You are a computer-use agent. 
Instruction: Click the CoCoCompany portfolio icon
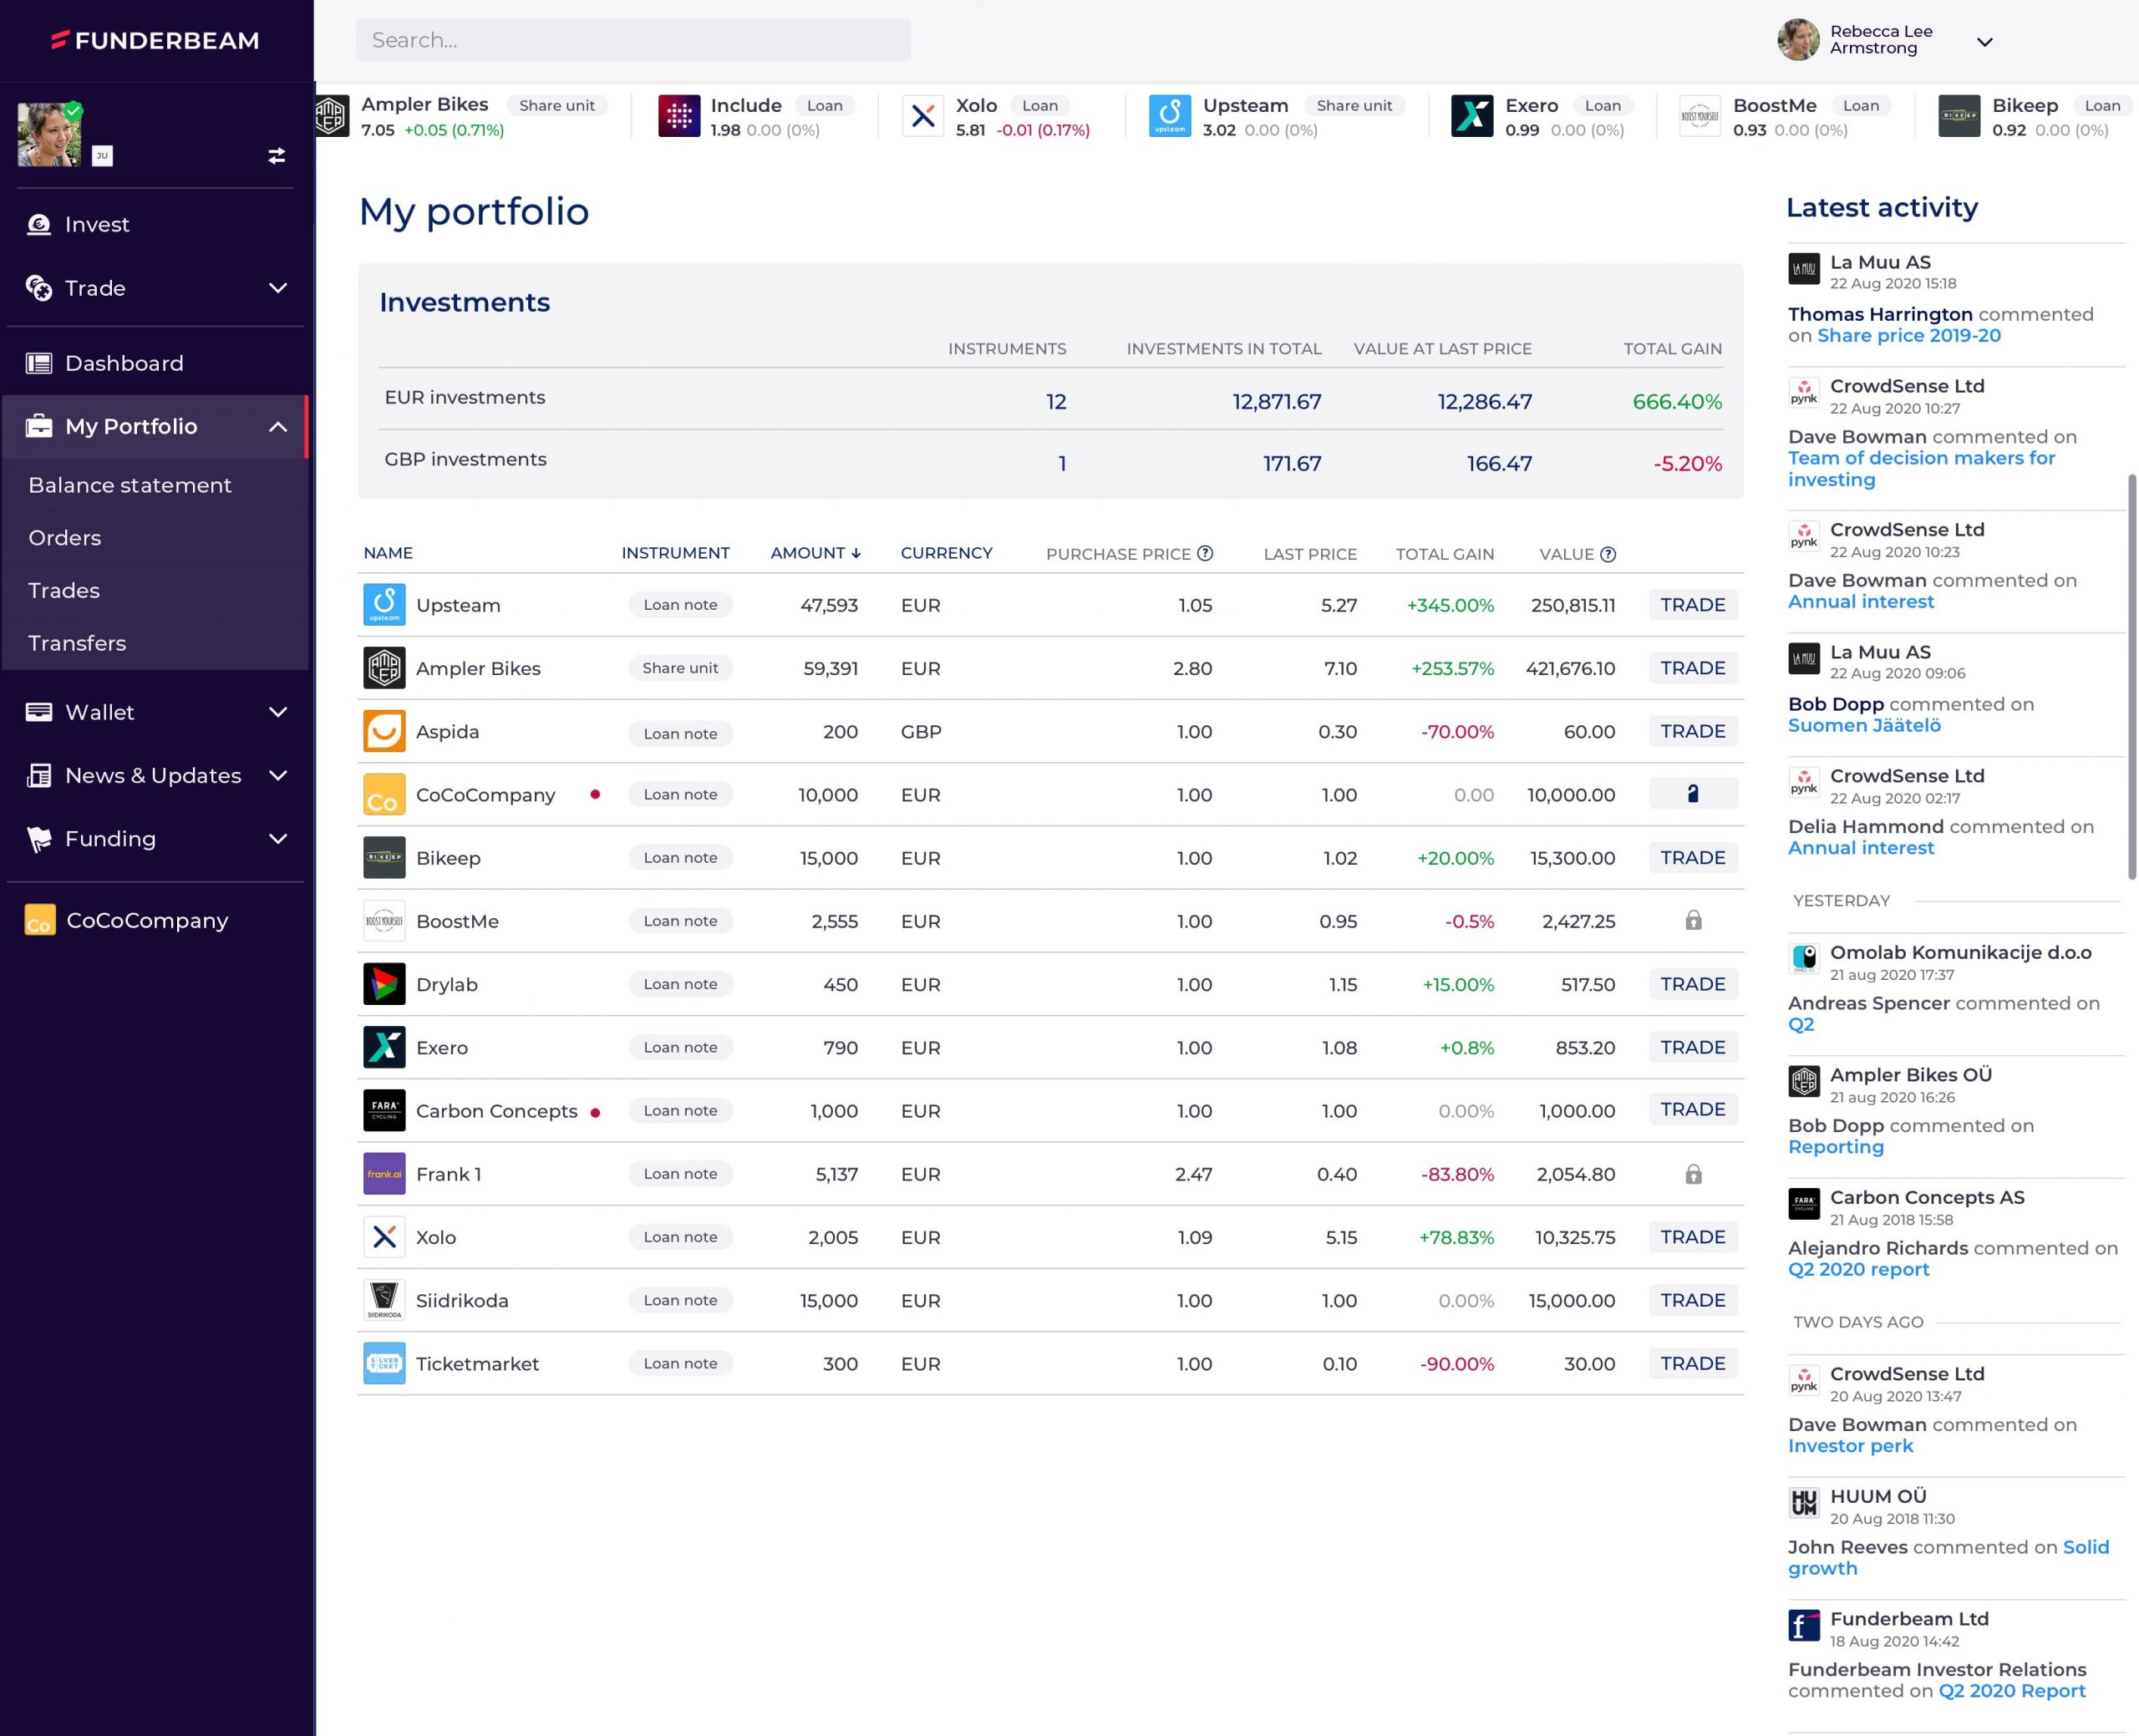[39, 919]
